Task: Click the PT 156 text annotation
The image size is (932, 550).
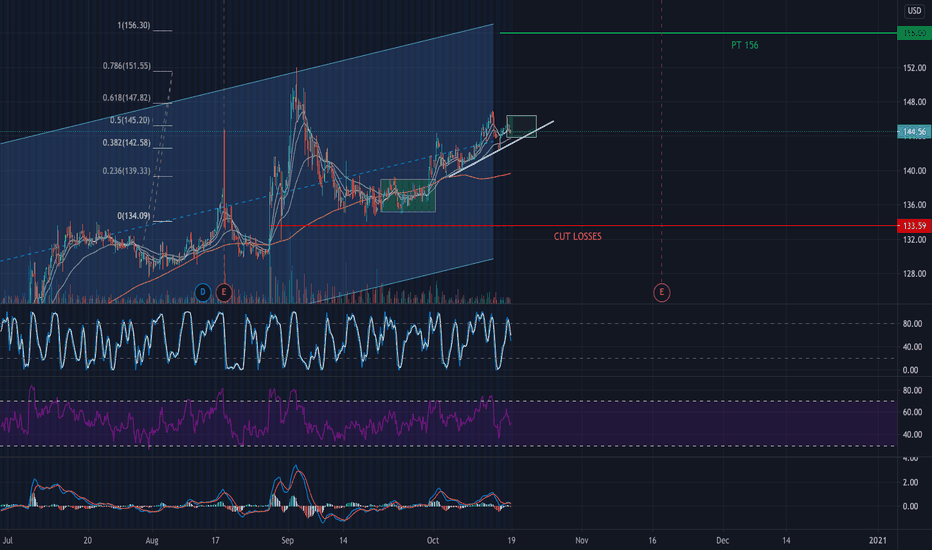Action: (745, 45)
